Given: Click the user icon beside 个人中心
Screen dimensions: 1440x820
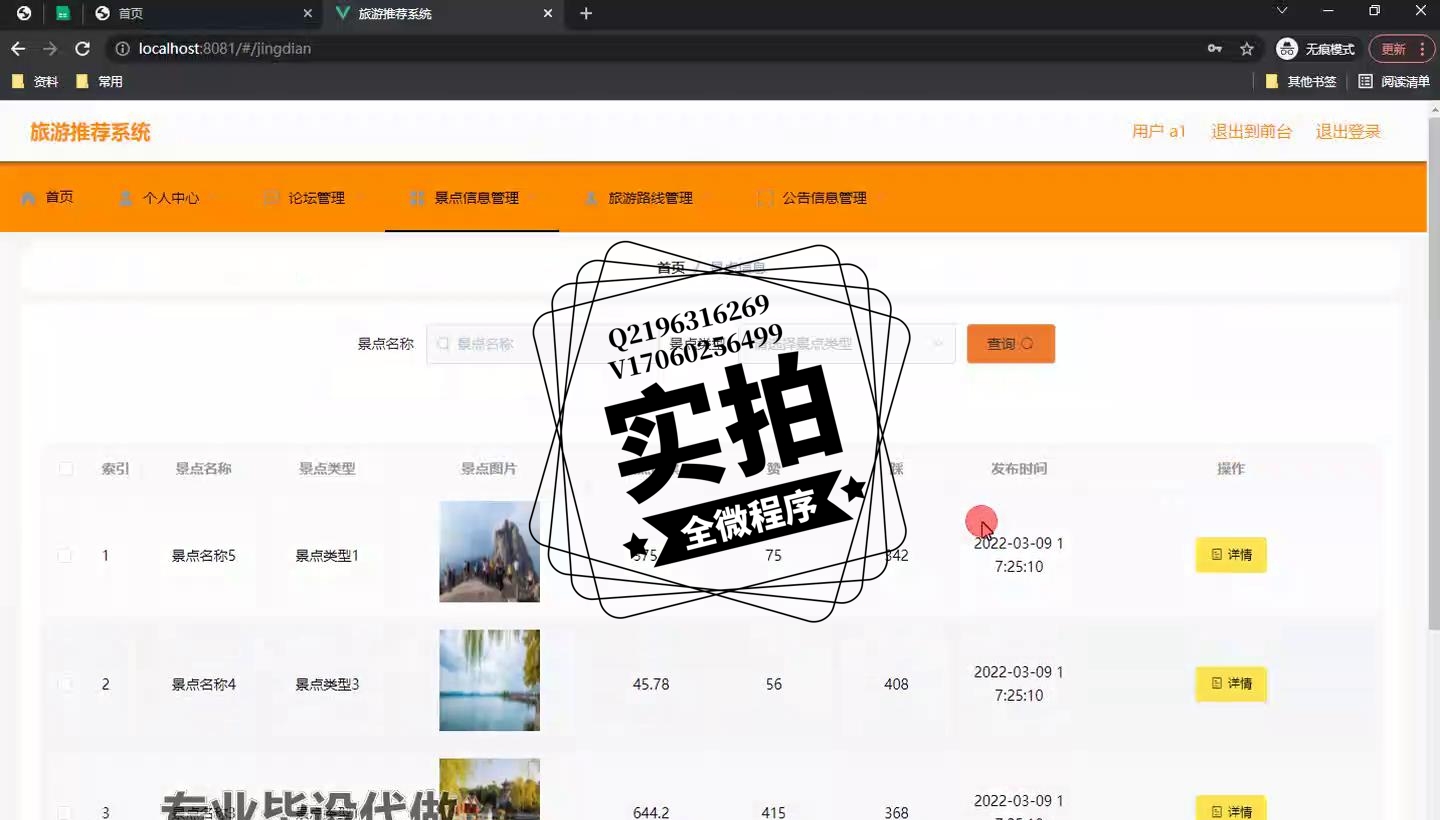Looking at the screenshot, I should pos(126,198).
